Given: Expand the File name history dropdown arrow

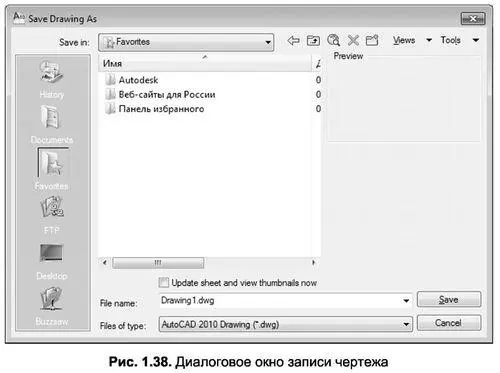Looking at the screenshot, I should [x=406, y=301].
